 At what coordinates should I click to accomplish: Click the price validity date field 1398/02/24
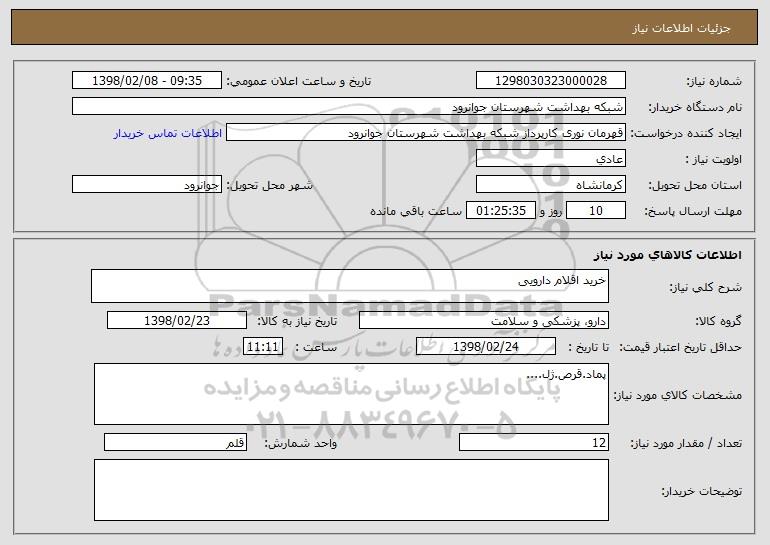486,347
